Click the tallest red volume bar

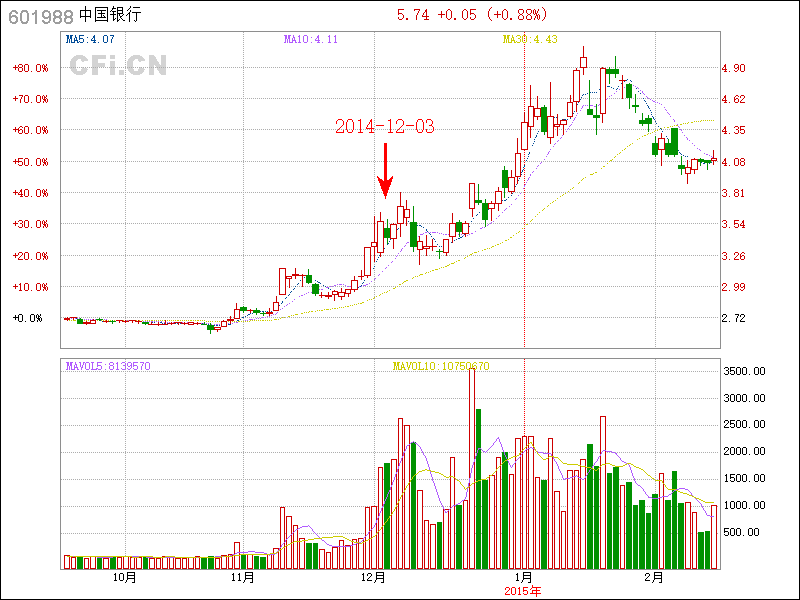(x=472, y=468)
